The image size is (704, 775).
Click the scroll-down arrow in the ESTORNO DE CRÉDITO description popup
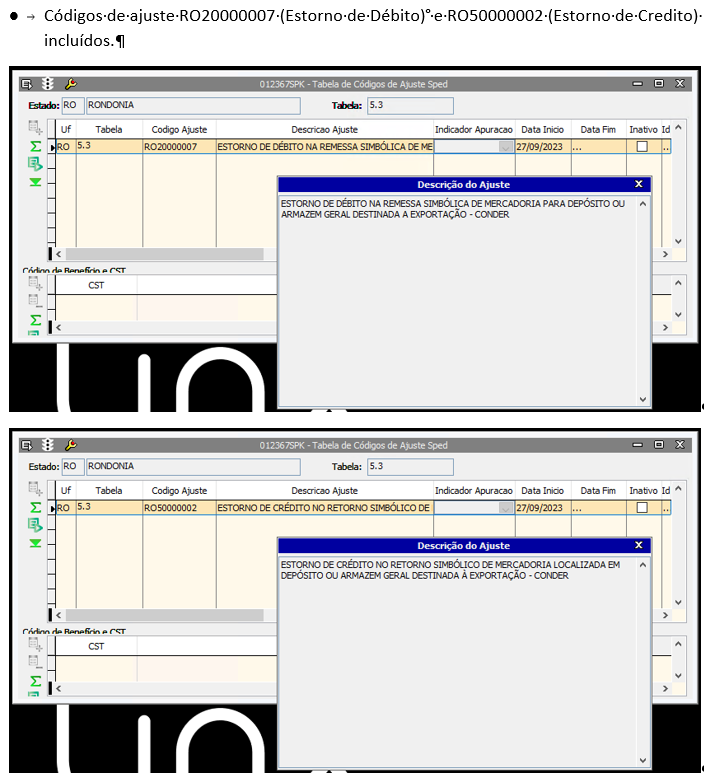pos(643,761)
